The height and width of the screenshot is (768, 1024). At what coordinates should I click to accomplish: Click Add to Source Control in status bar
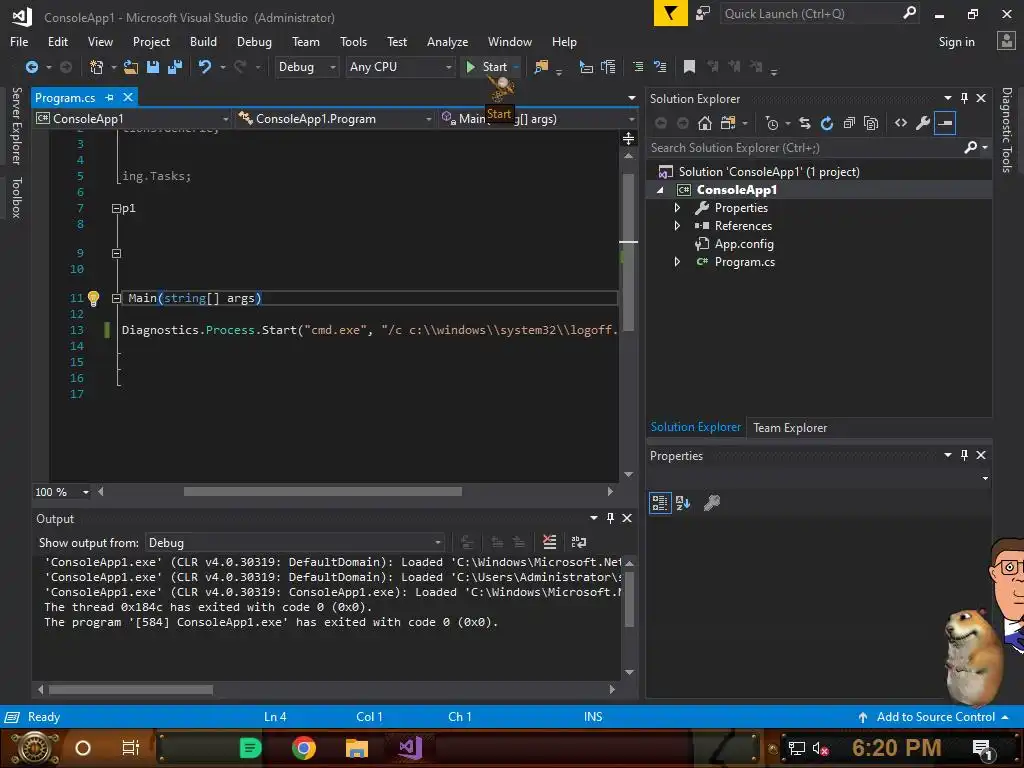coord(935,717)
